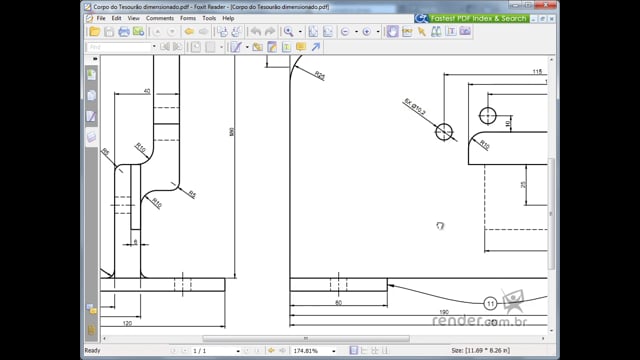
Task: Activate the arrow annotation selection tool
Action: (421, 31)
